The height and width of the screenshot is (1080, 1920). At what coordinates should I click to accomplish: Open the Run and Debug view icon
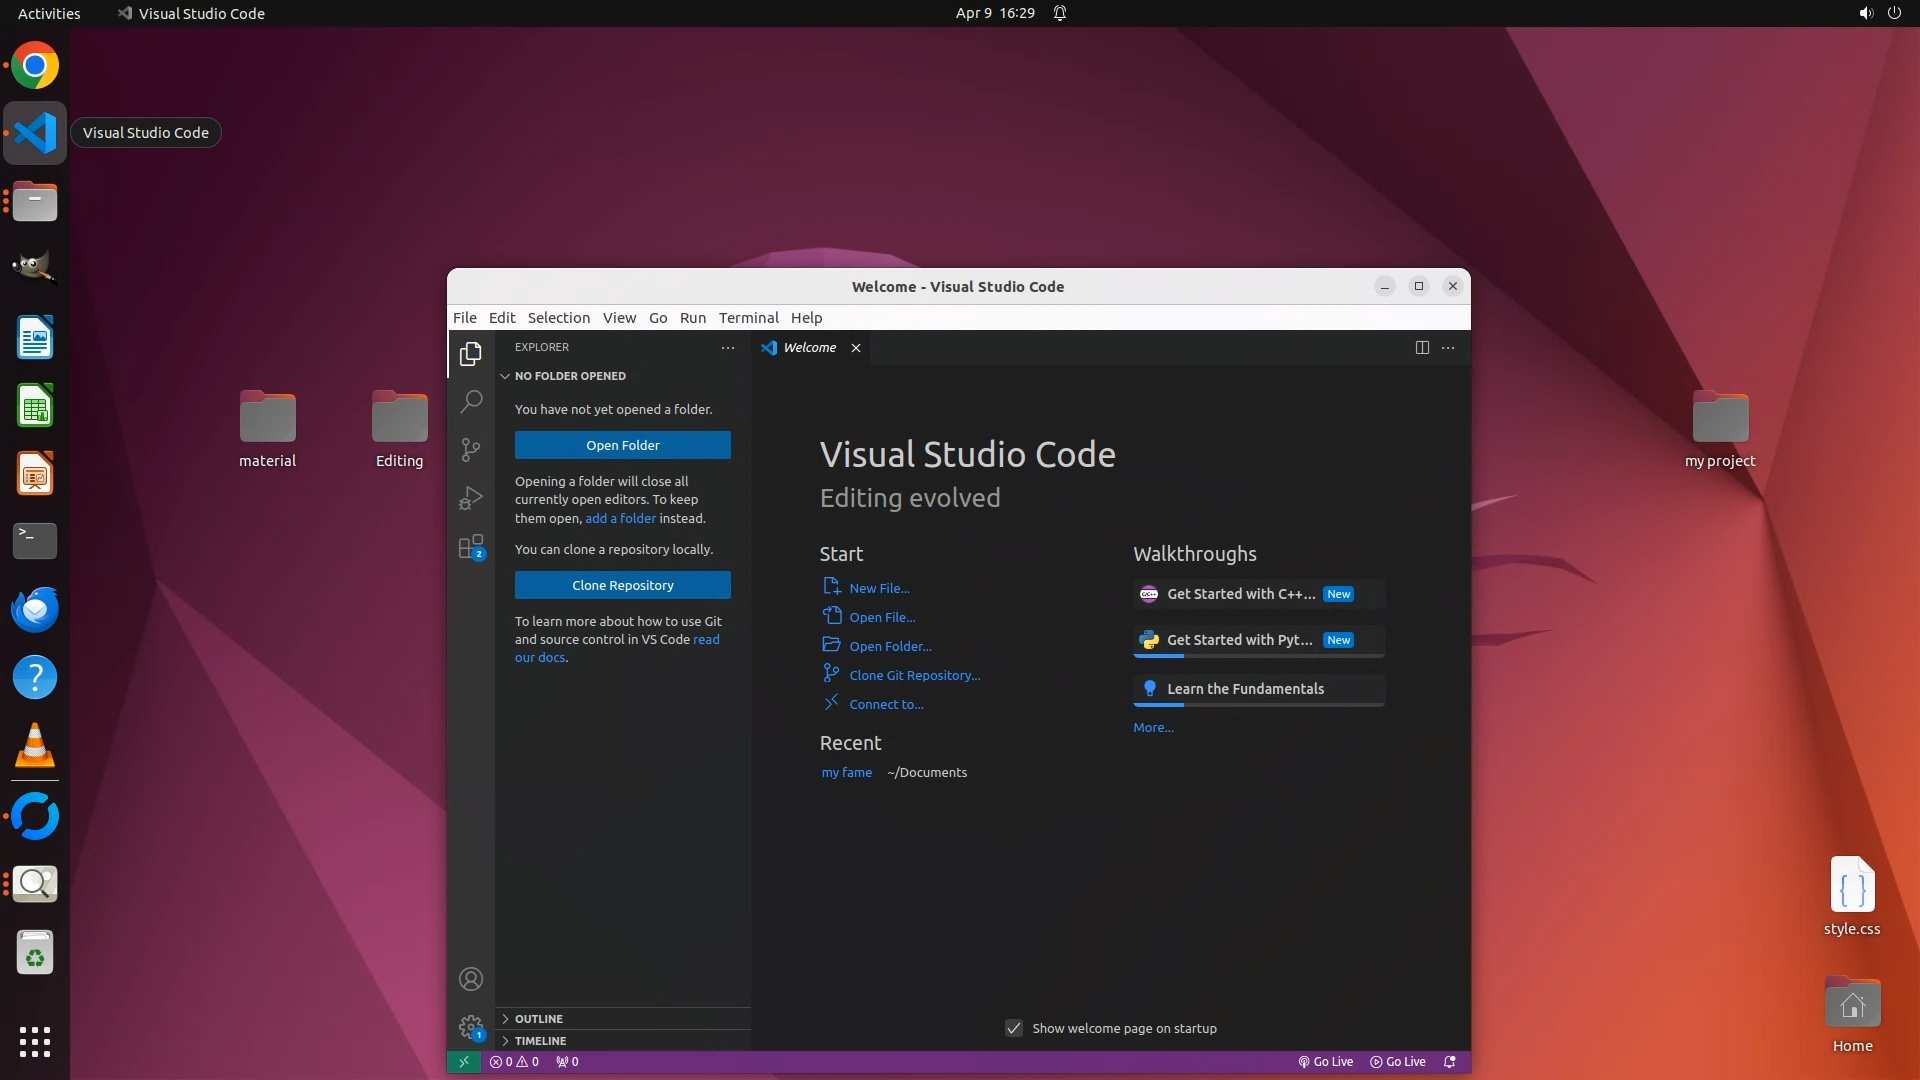pyautogui.click(x=471, y=498)
